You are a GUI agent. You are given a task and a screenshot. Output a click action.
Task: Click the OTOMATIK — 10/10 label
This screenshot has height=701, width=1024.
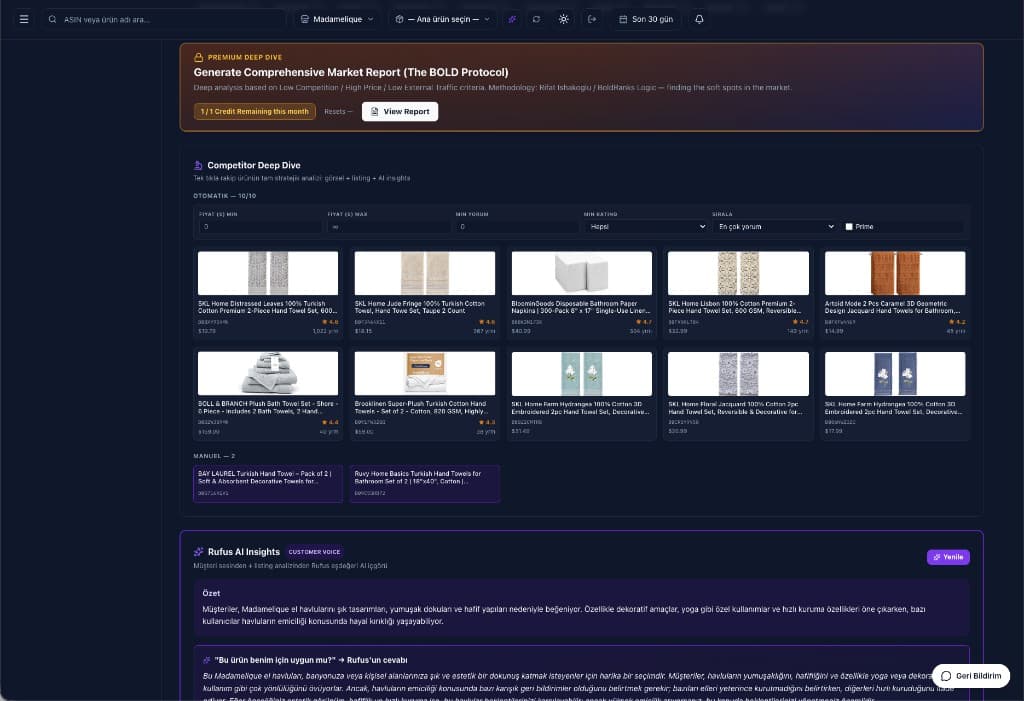pyautogui.click(x=225, y=196)
